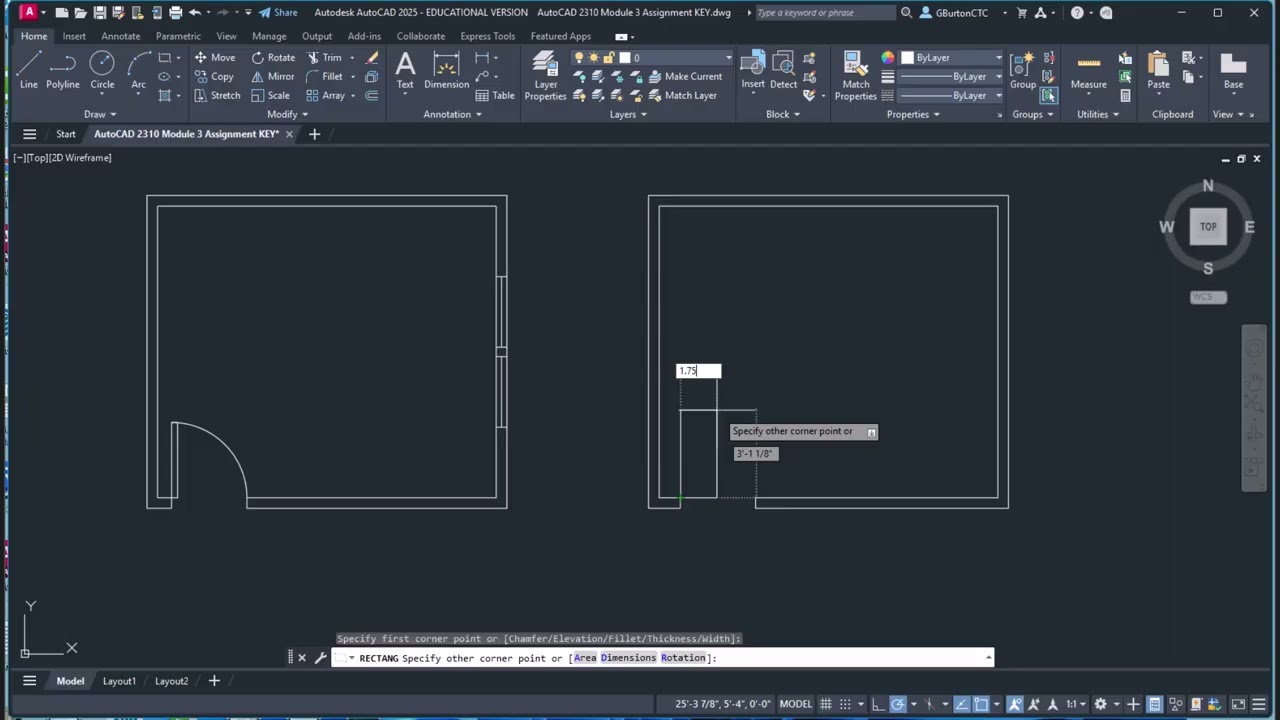Open Quick Calculator icon

1126,95
